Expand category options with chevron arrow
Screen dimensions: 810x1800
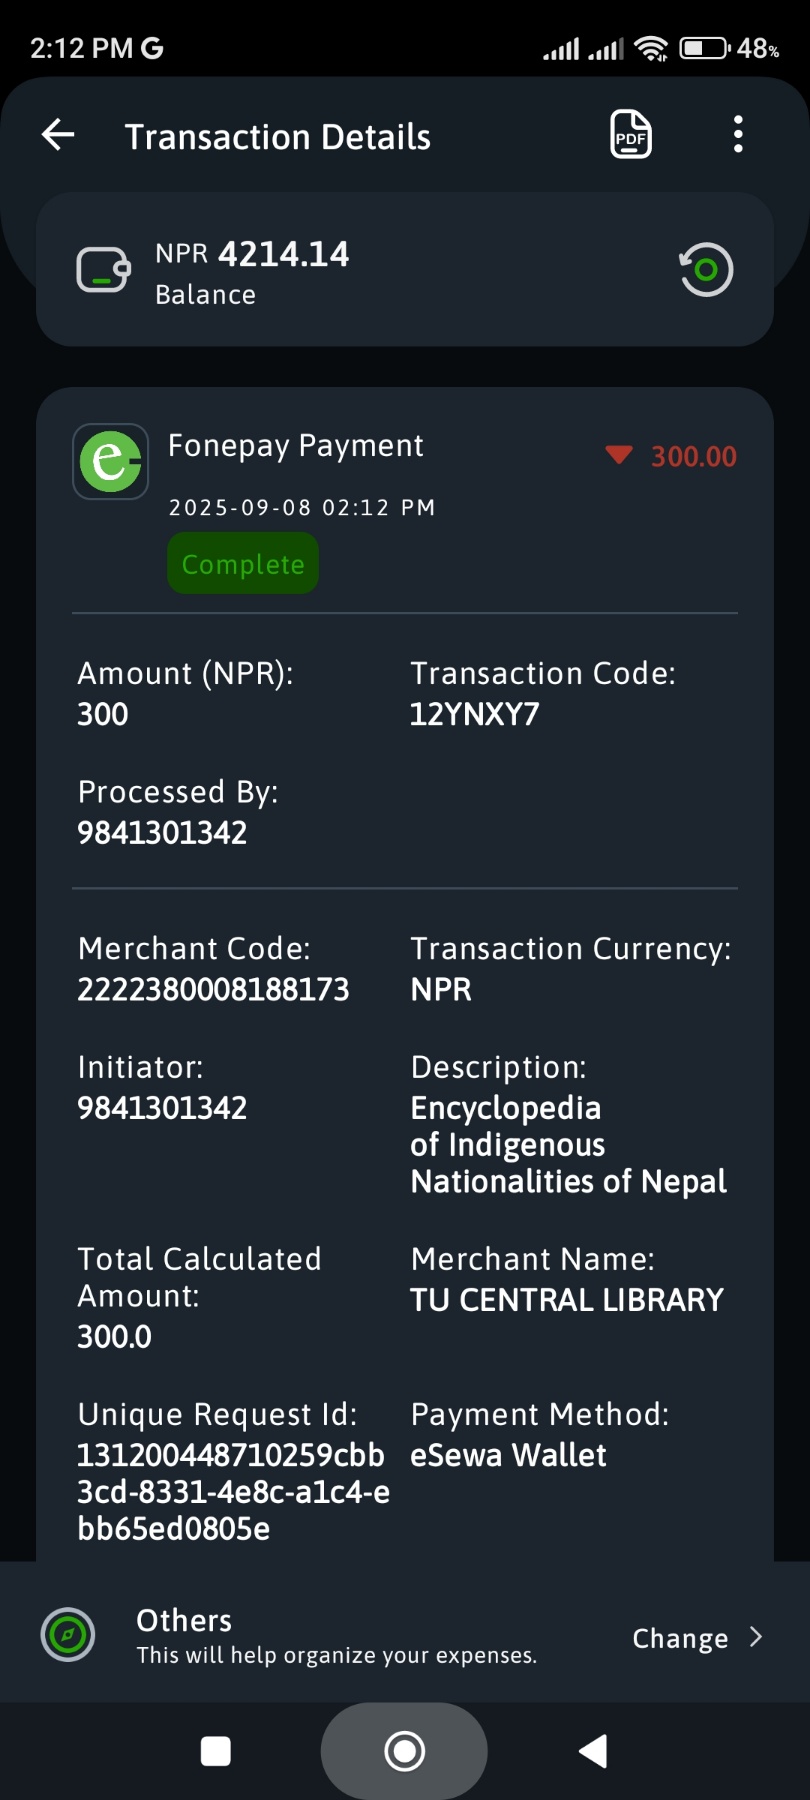[x=756, y=1637]
